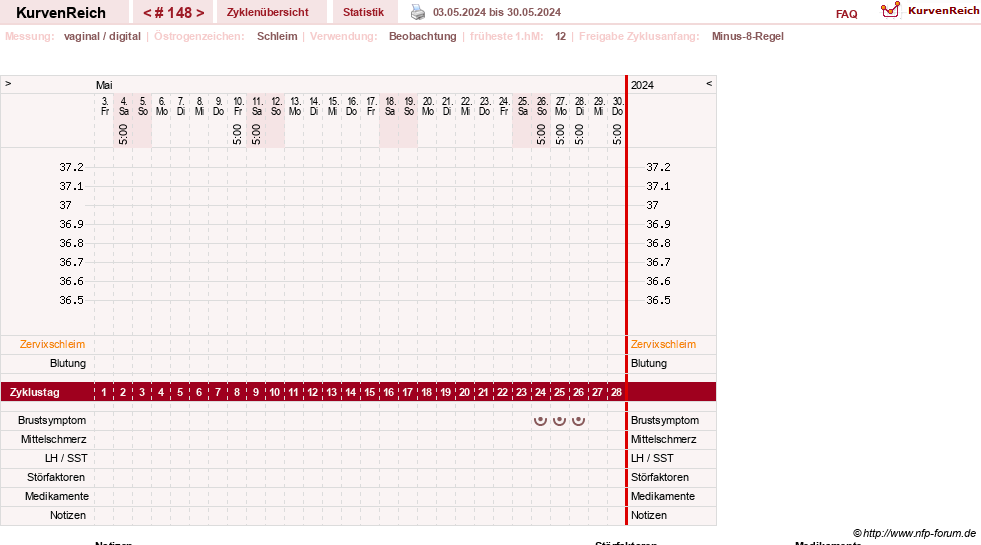981x545 pixels.
Task: Click the left Notizen row label
Action: coord(68,516)
